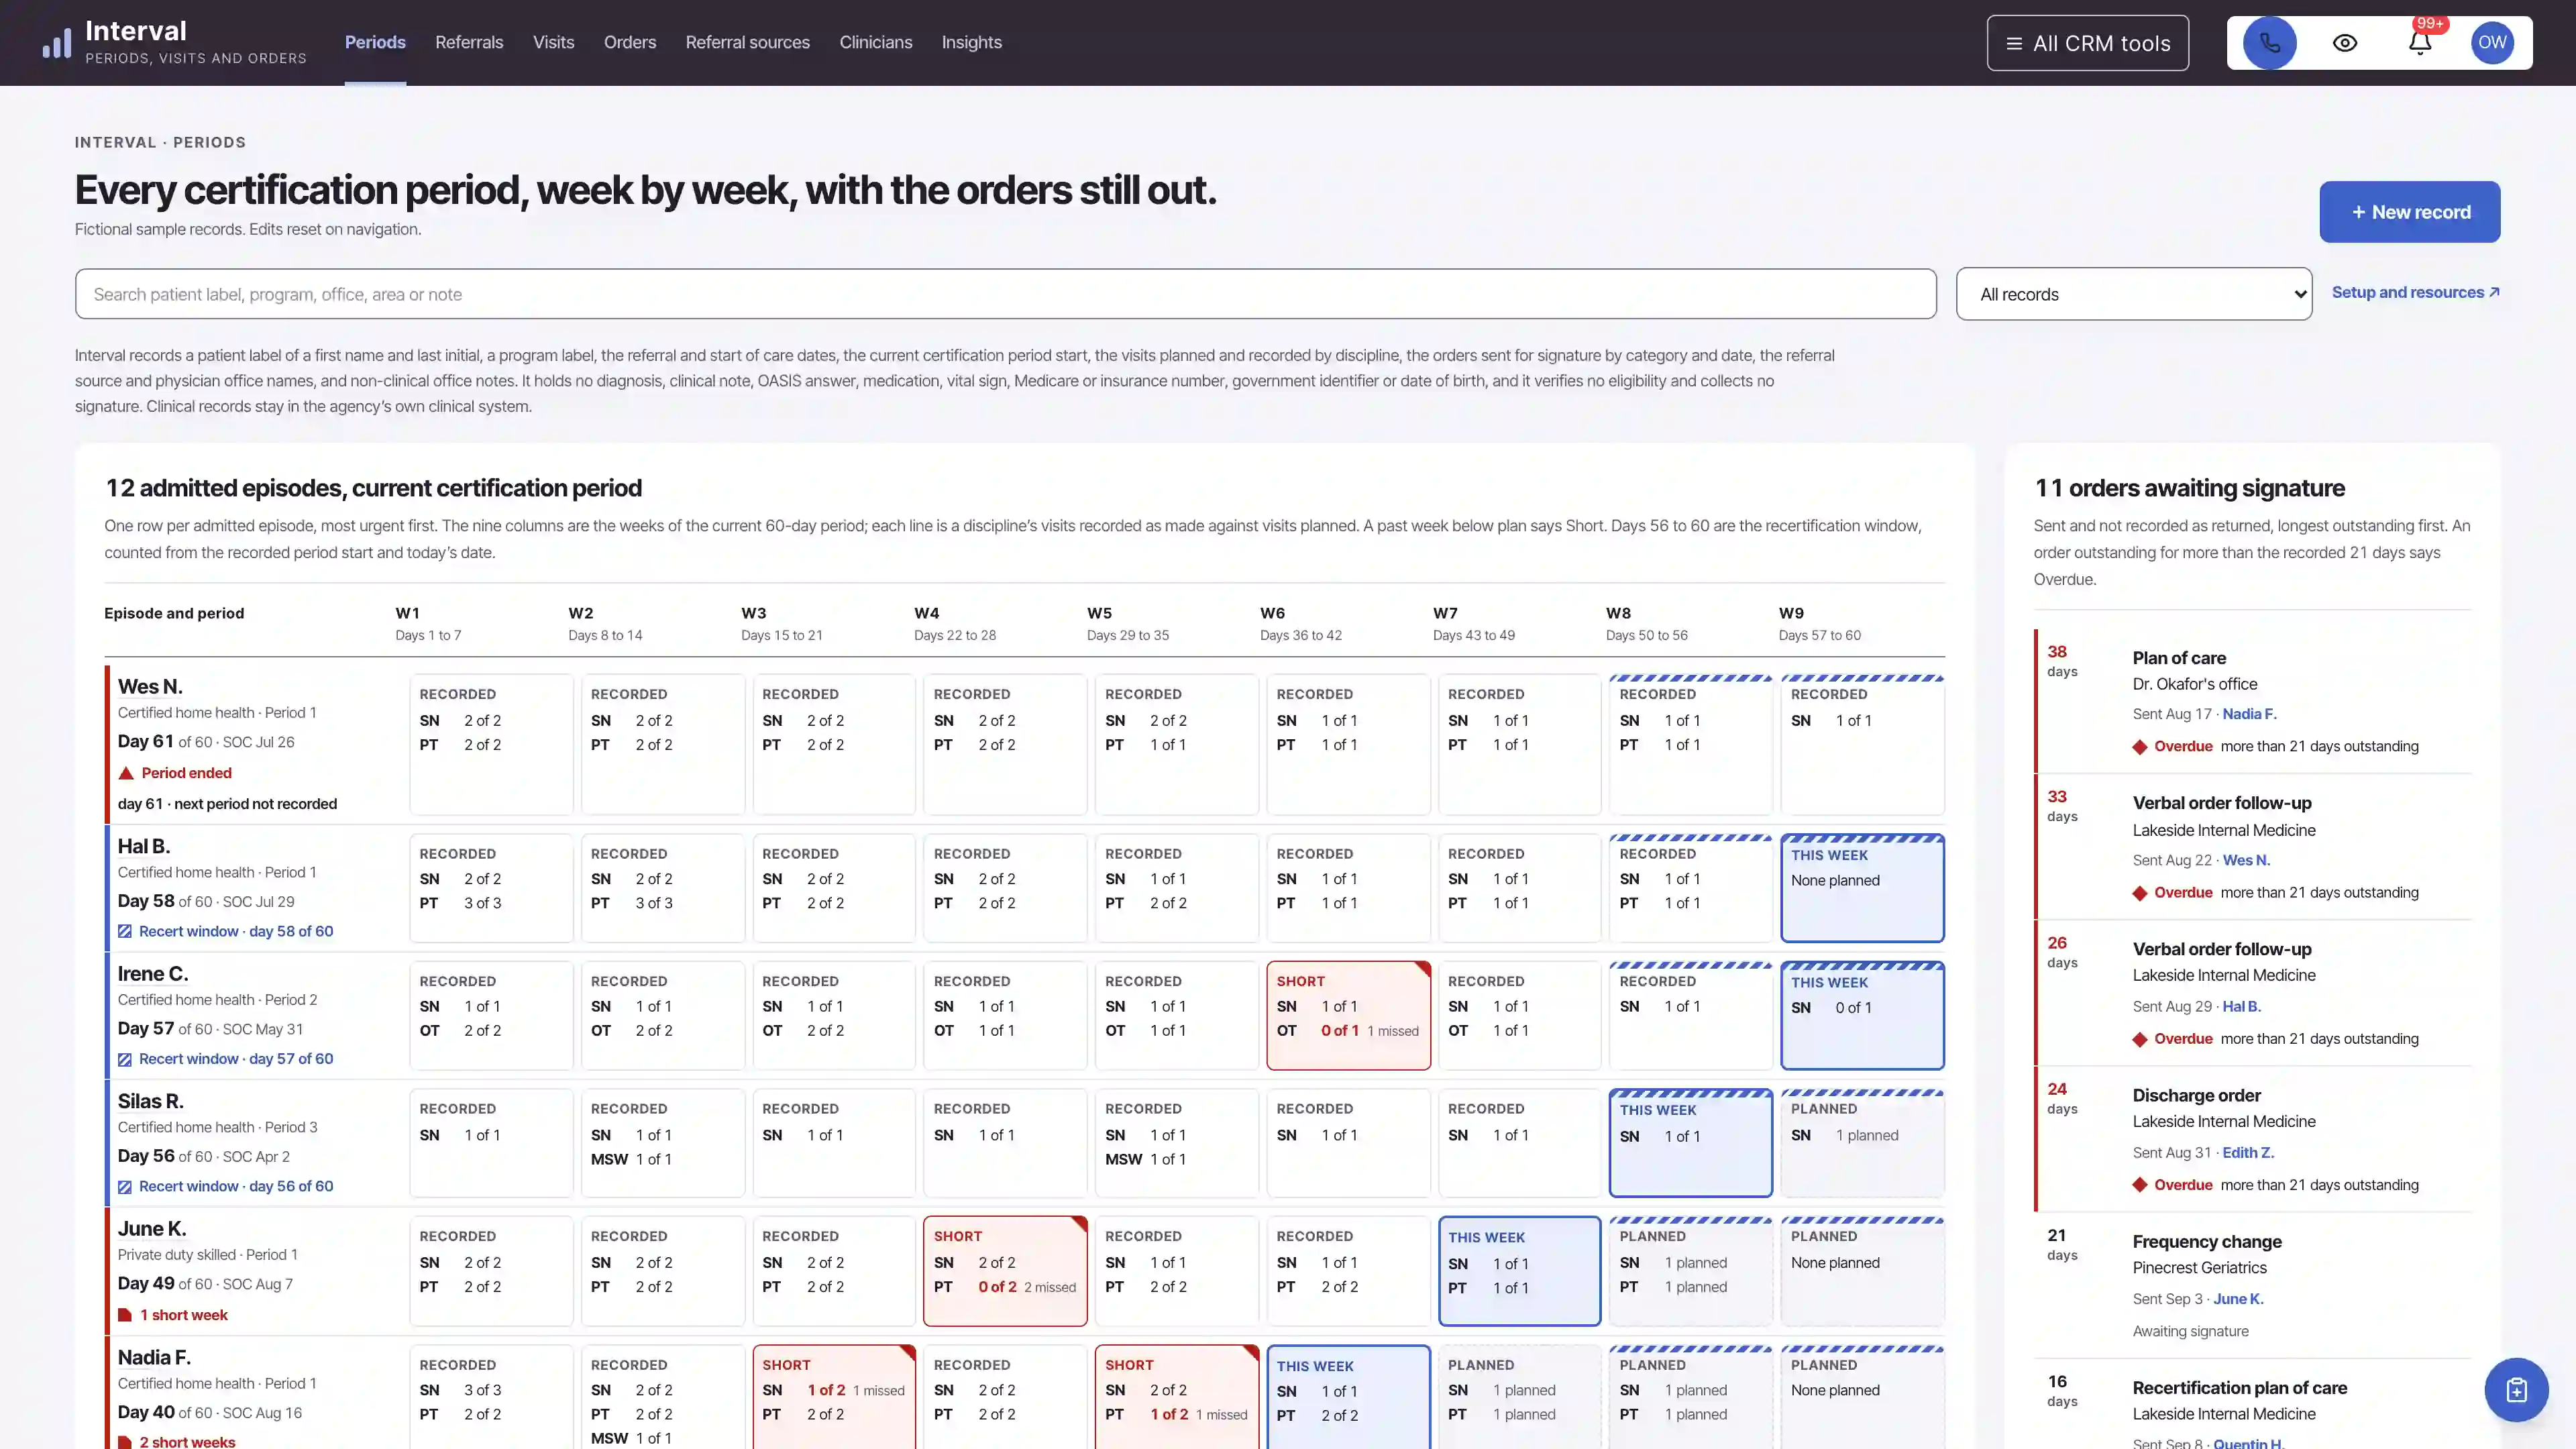Screen dimensions: 2576x1449
Task: Click hamburger icon in All CRM tools
Action: coord(2014,44)
